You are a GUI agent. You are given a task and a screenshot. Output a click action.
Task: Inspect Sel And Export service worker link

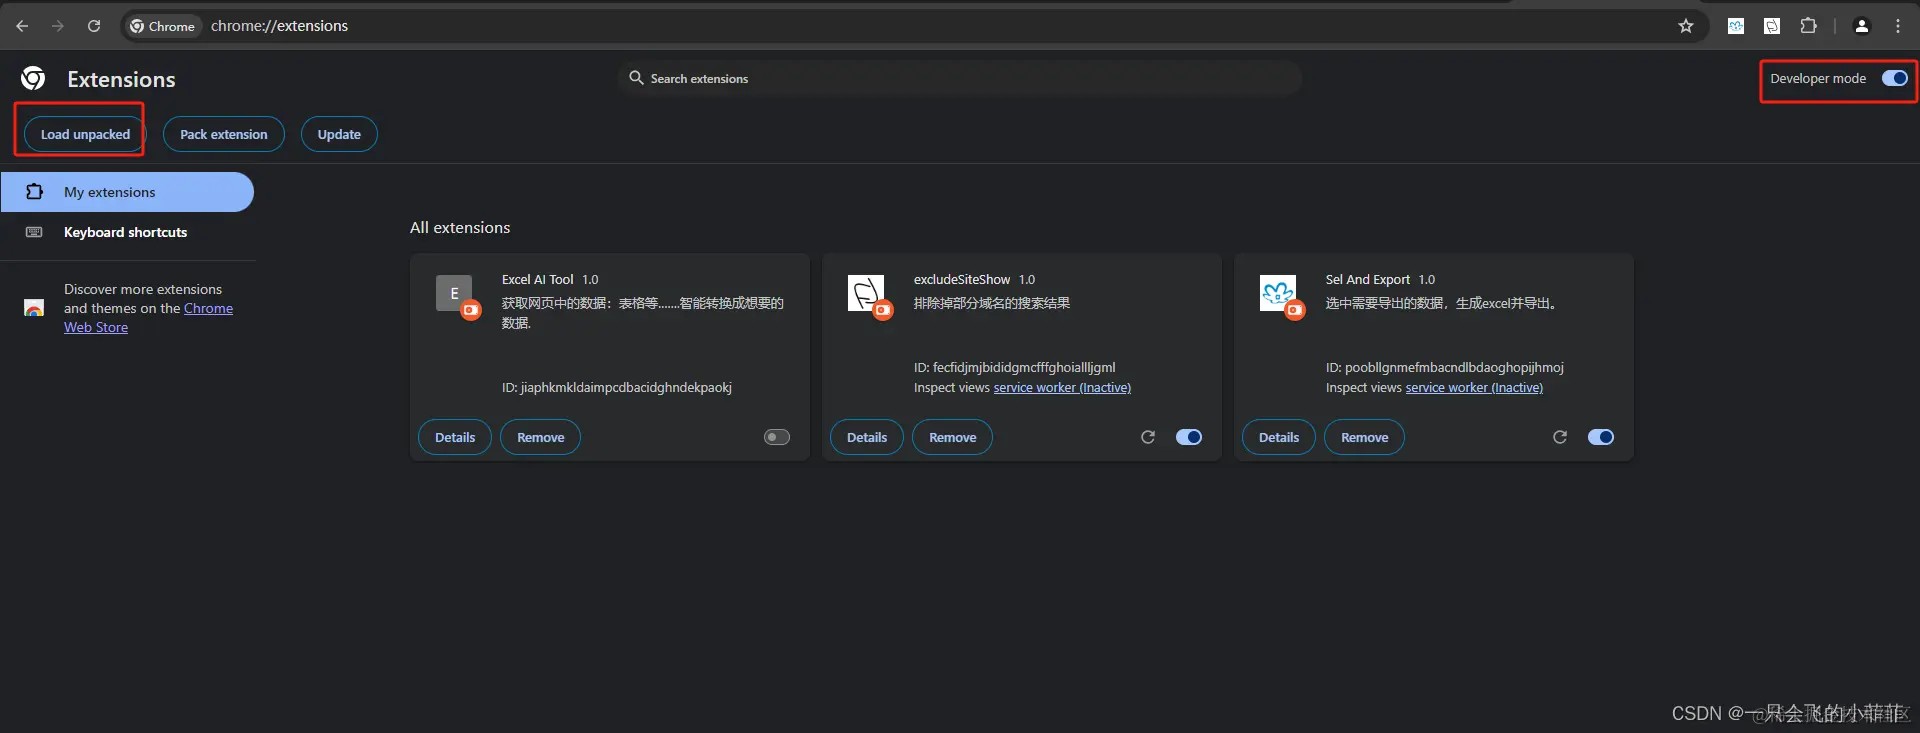[1474, 387]
